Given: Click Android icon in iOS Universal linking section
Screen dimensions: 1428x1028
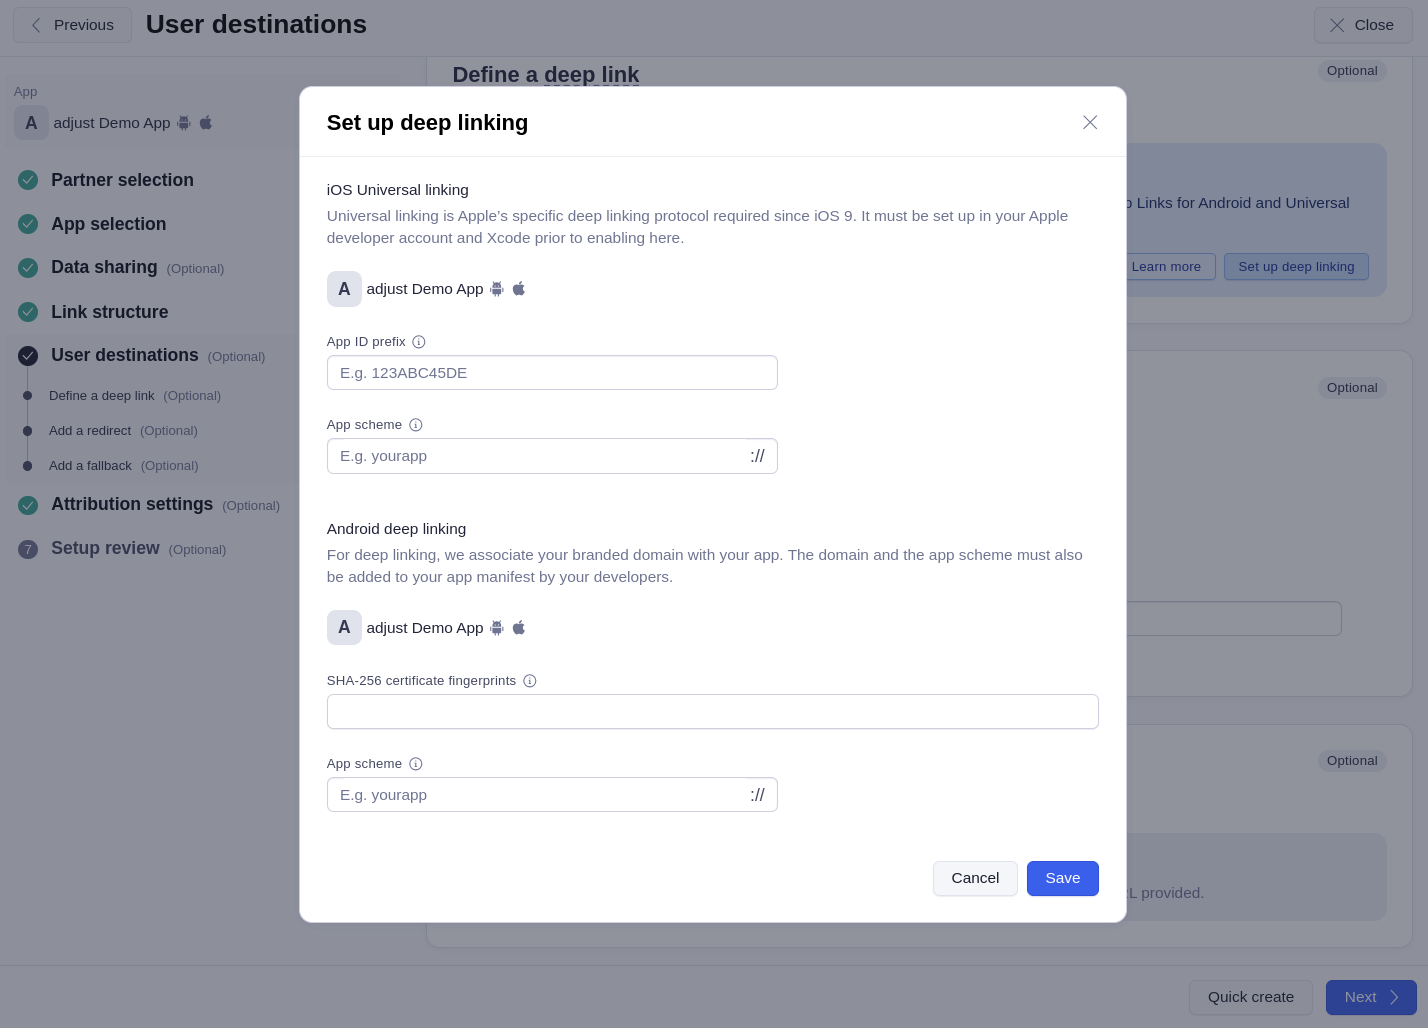Looking at the screenshot, I should coord(497,289).
